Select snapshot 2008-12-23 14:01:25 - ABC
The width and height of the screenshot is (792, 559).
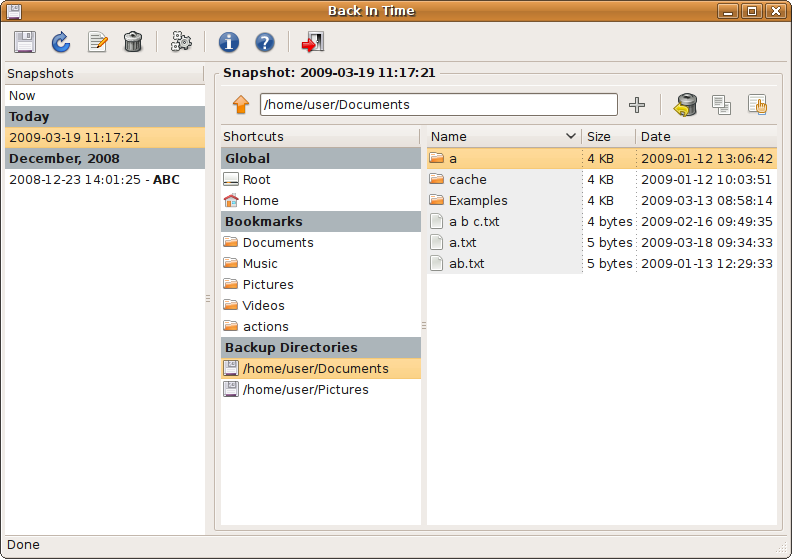click(x=105, y=179)
